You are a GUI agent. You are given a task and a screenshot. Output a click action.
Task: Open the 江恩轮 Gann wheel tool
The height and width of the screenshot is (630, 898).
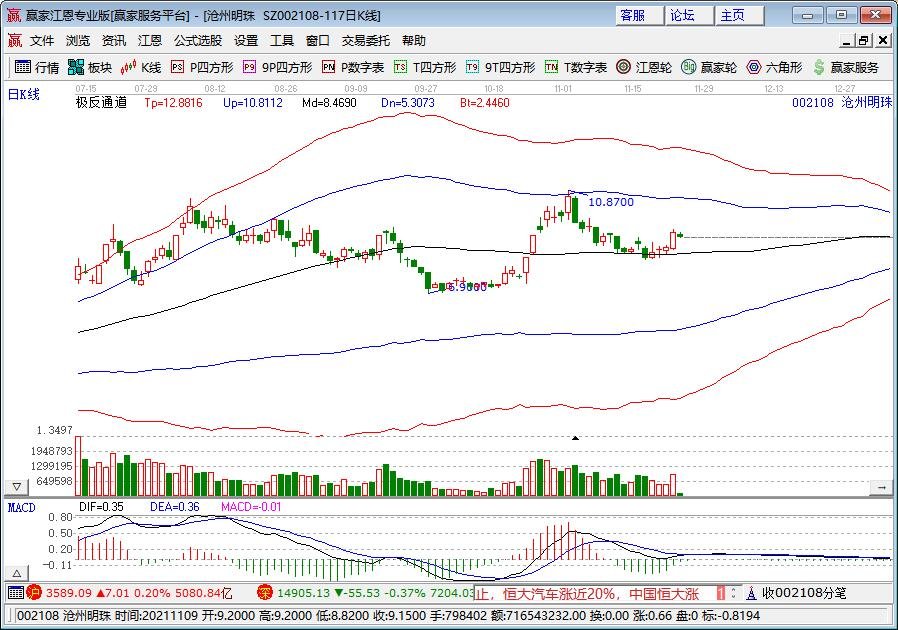pos(644,67)
